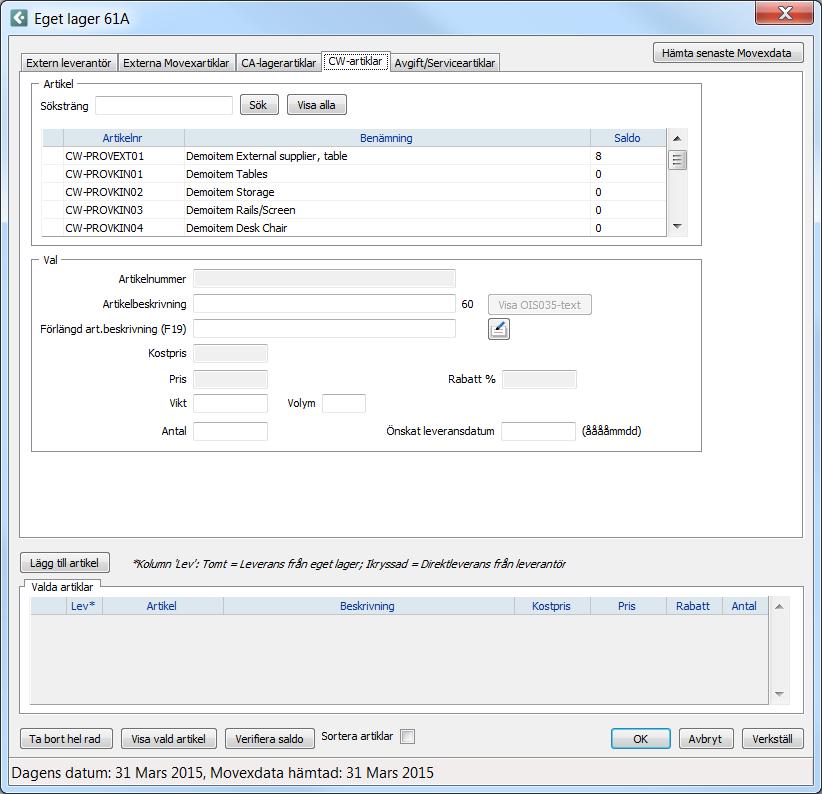Click the Antal column header in Valda artiklar

744,606
